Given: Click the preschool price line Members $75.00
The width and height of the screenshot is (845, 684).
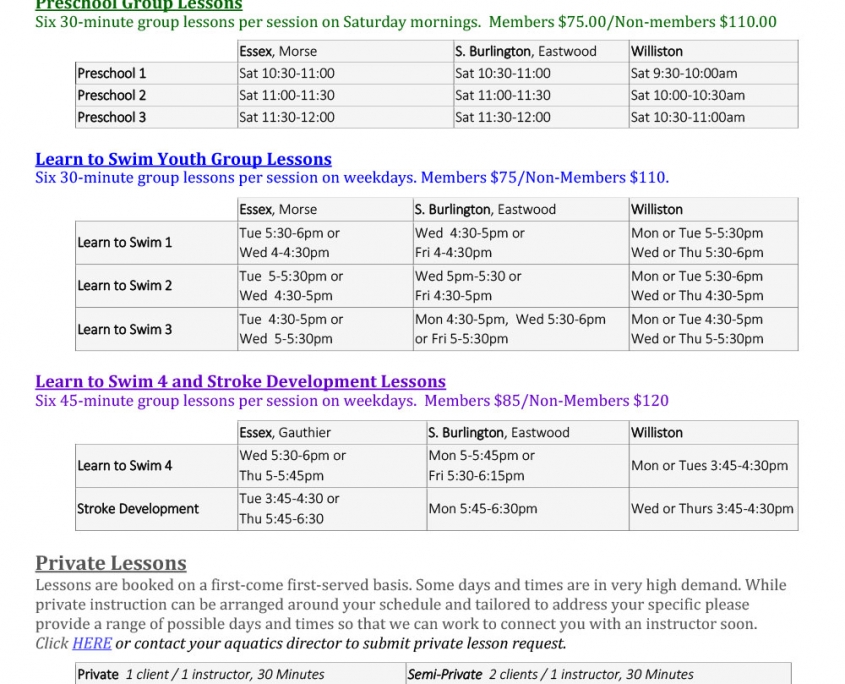Looking at the screenshot, I should 406,22.
